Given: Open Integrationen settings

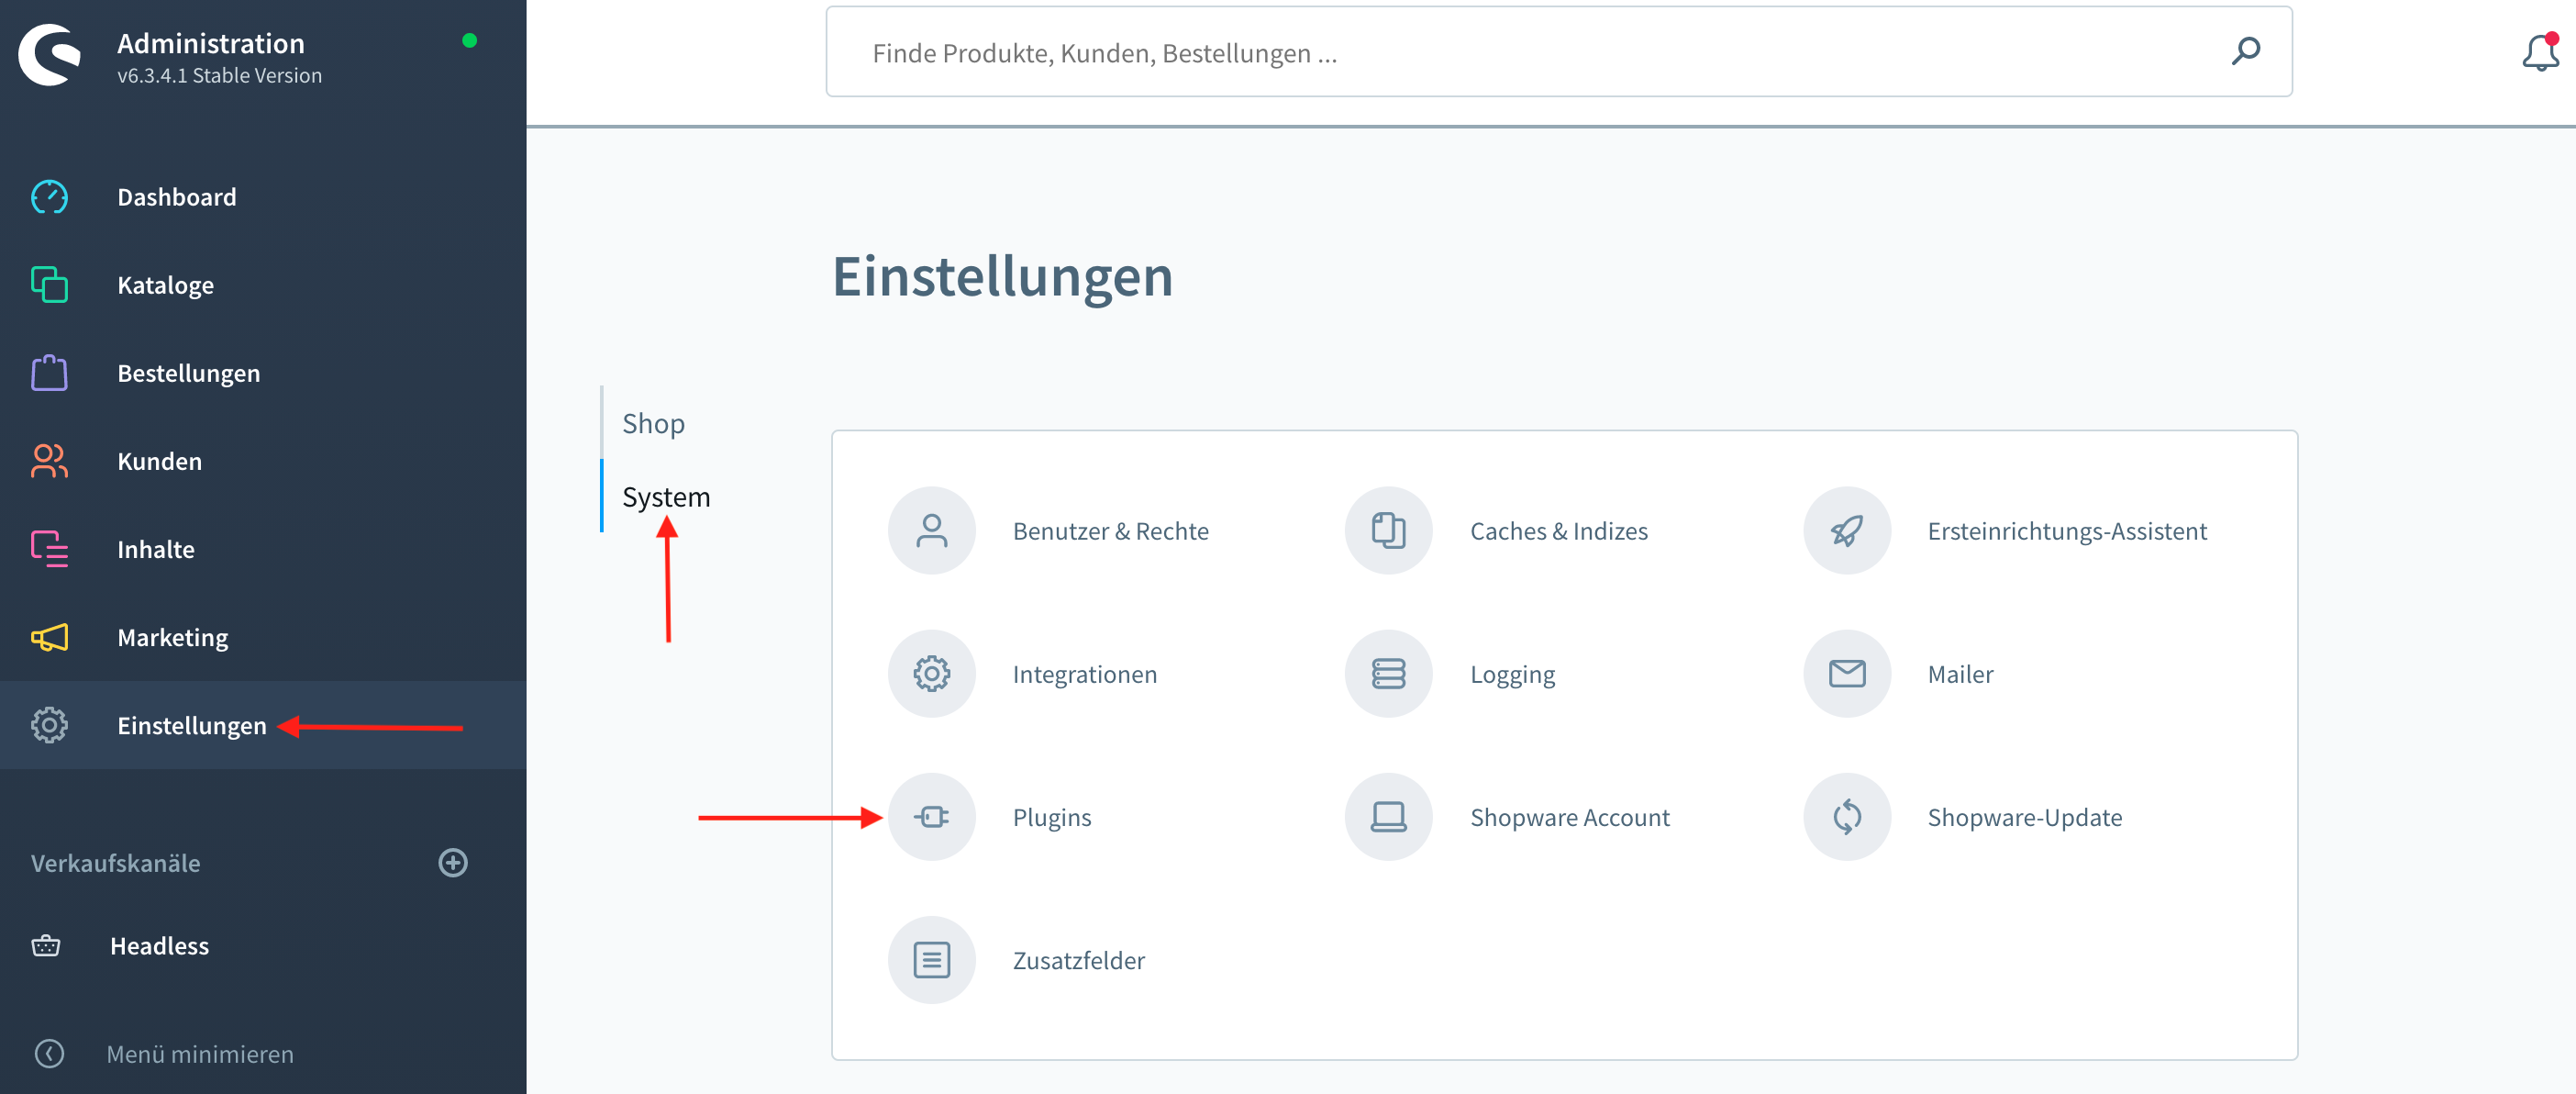Looking at the screenshot, I should tap(1084, 674).
